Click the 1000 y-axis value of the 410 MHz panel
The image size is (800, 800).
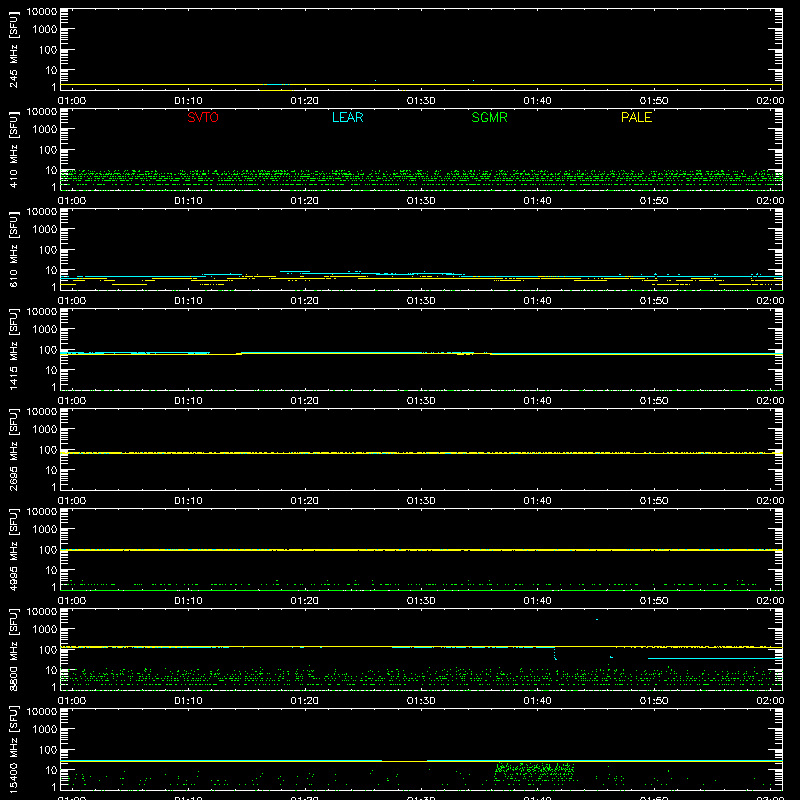click(x=45, y=129)
